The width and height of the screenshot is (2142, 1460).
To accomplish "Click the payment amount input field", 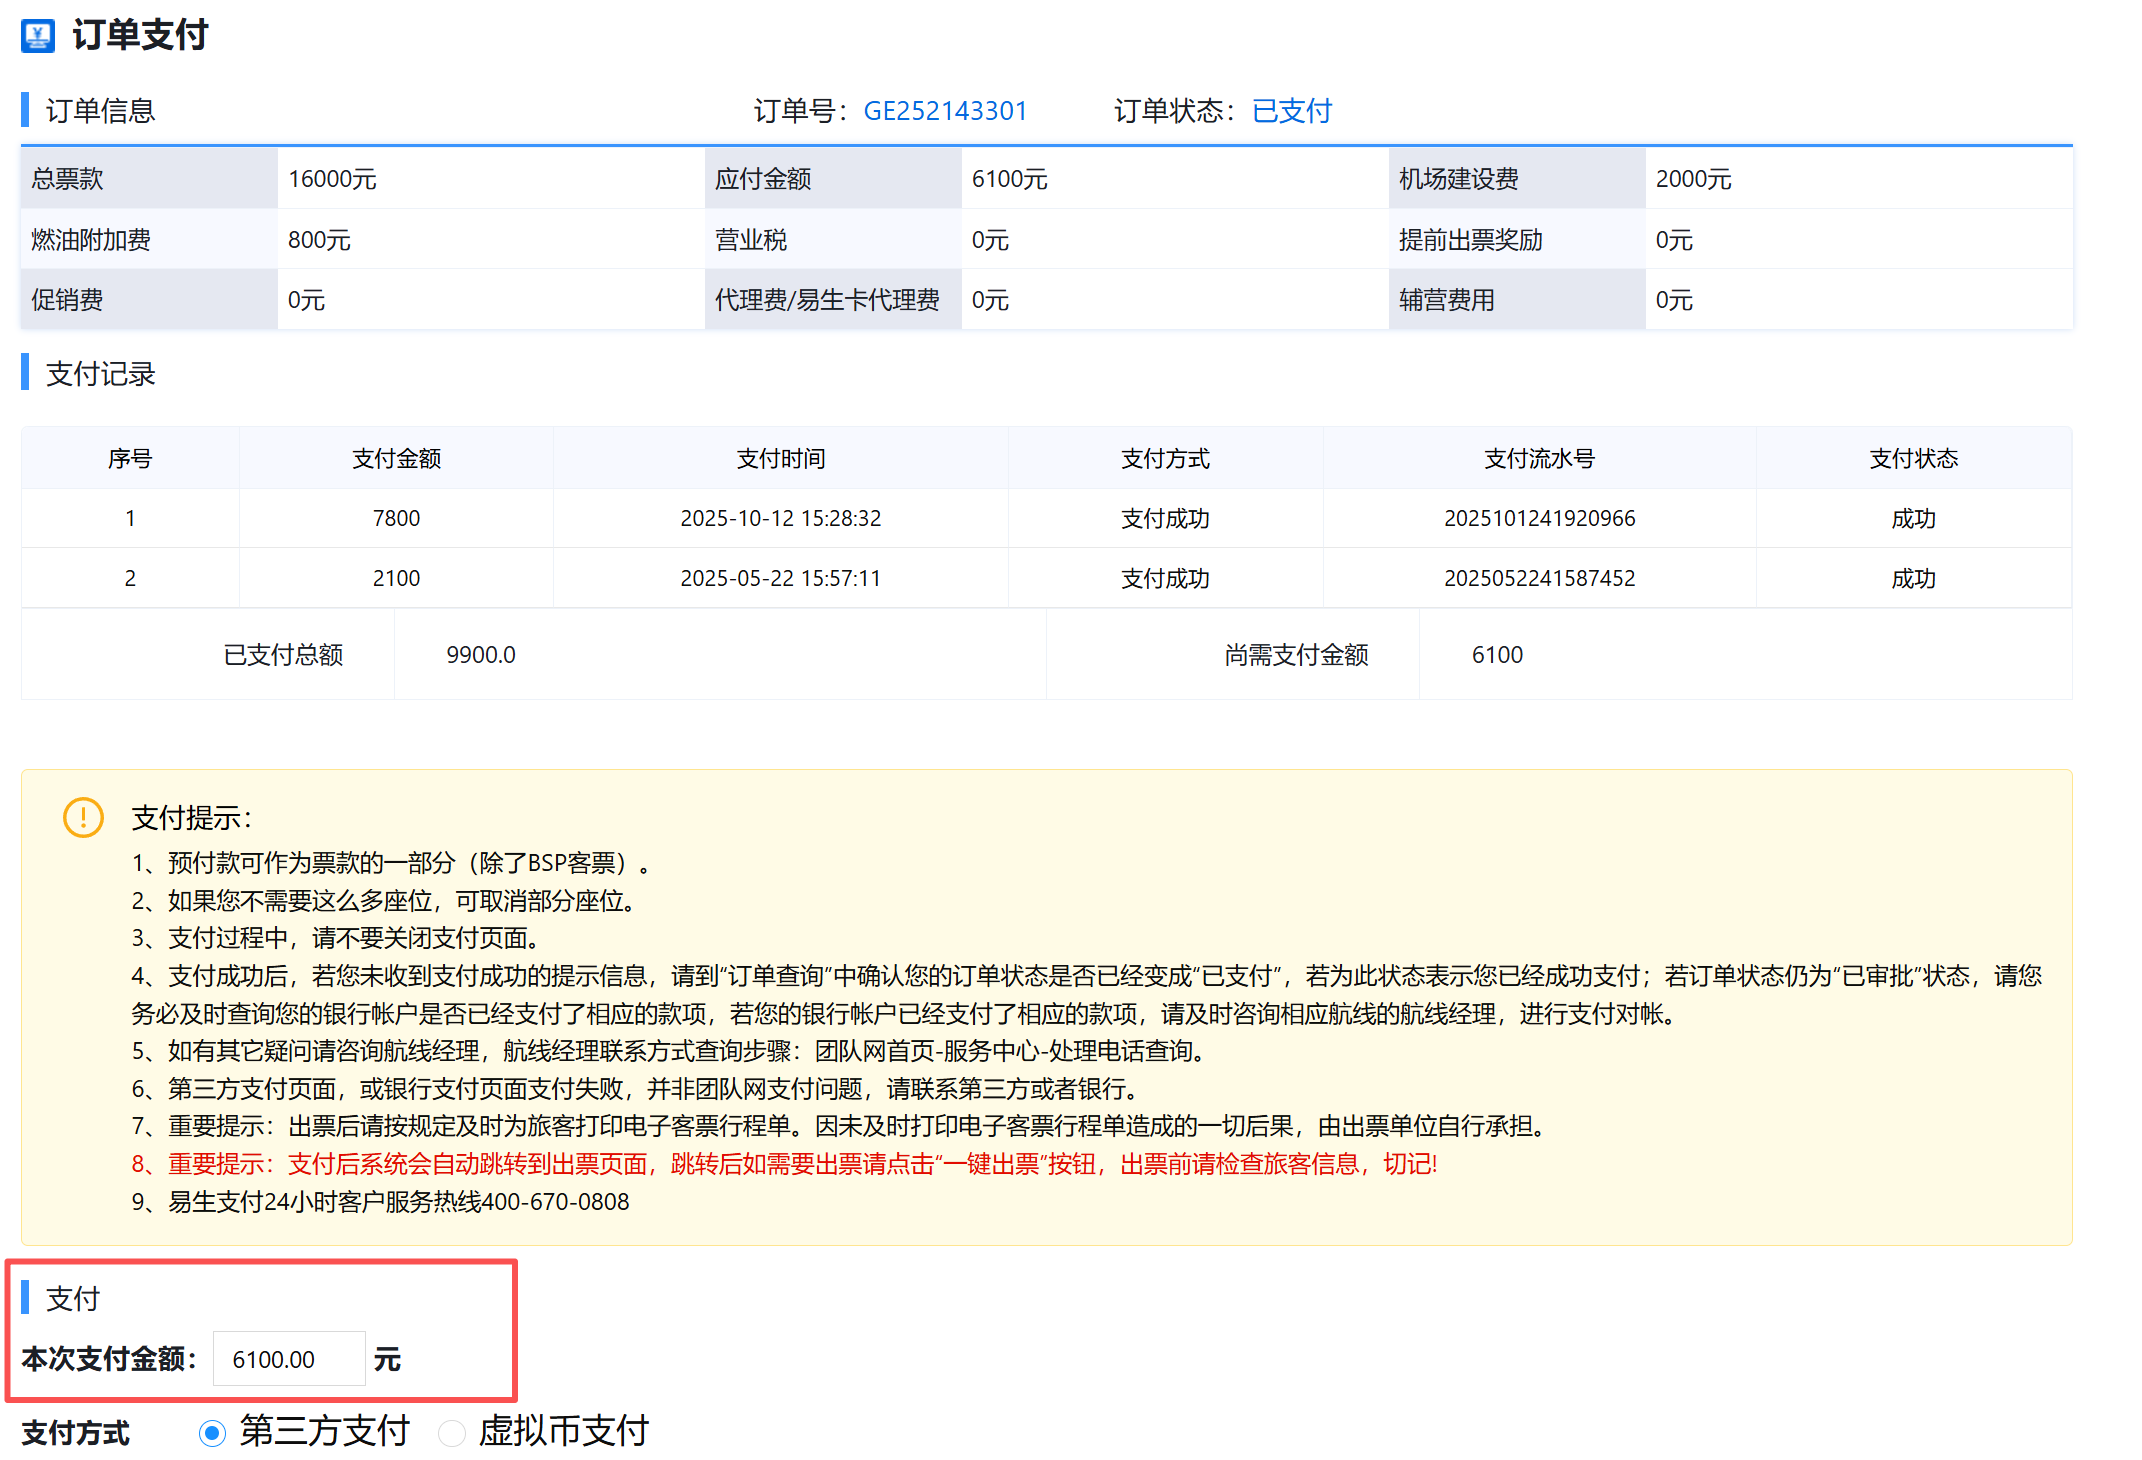I will coord(288,1359).
